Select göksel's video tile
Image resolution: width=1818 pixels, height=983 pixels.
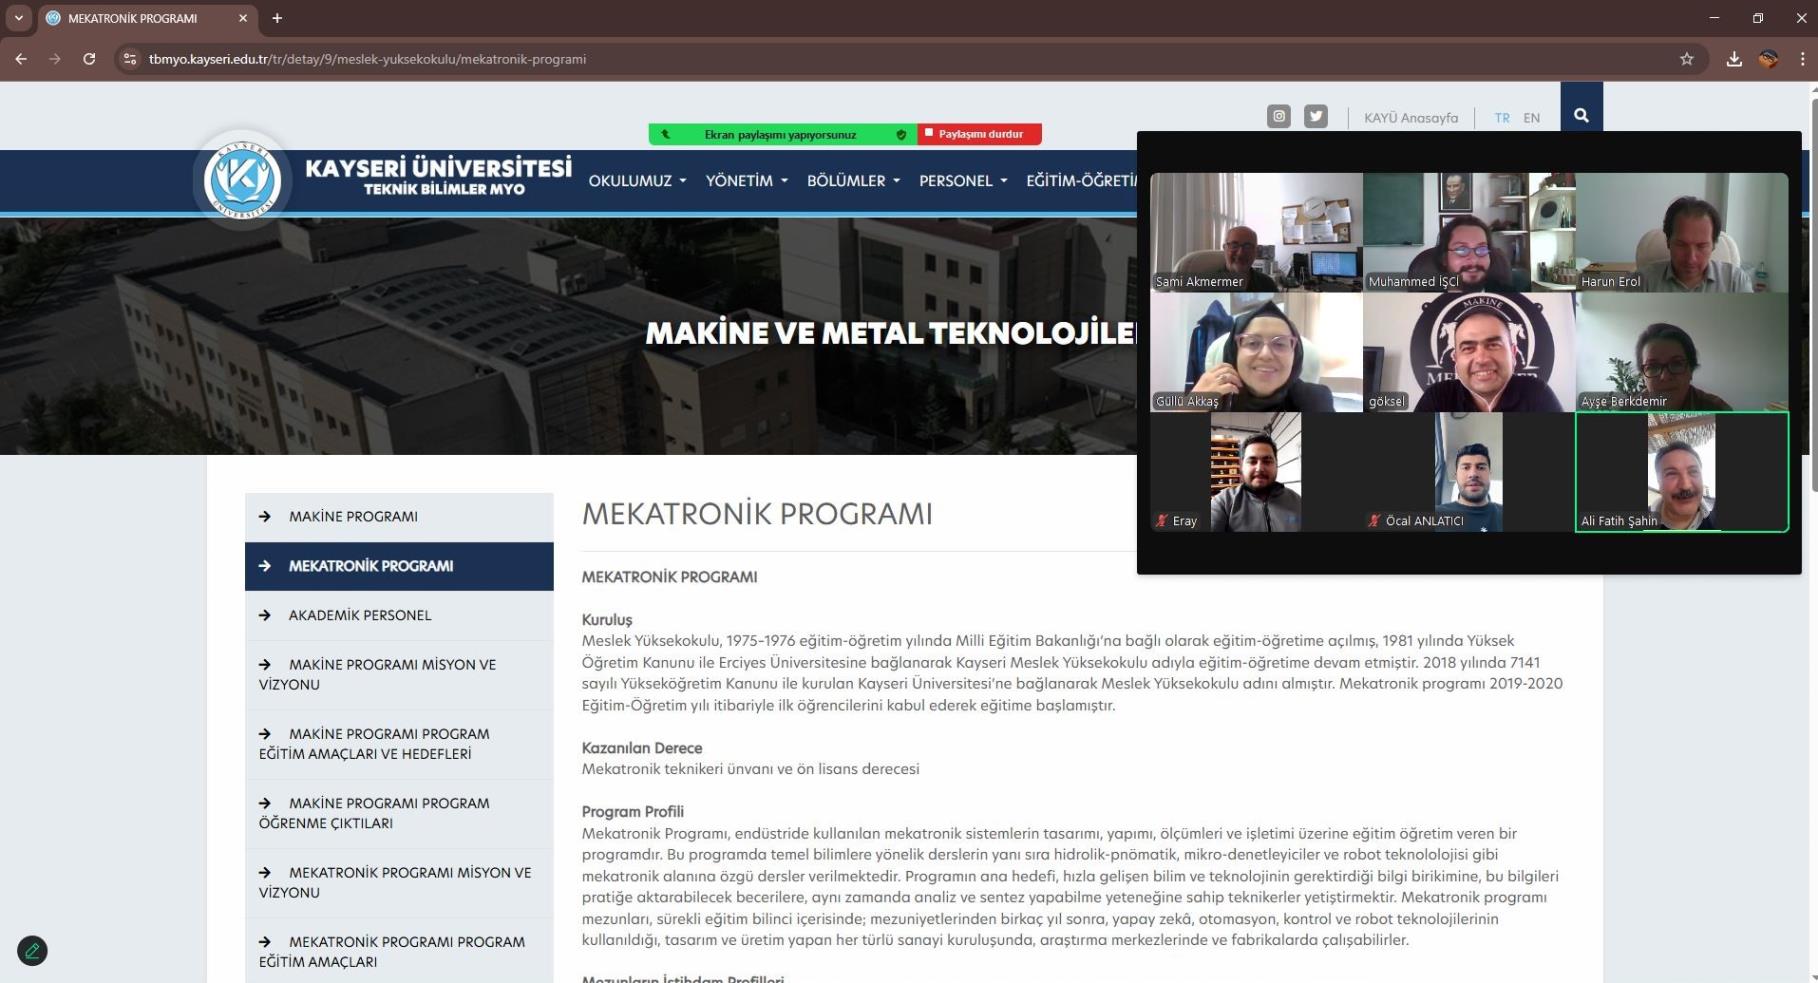tap(1469, 352)
